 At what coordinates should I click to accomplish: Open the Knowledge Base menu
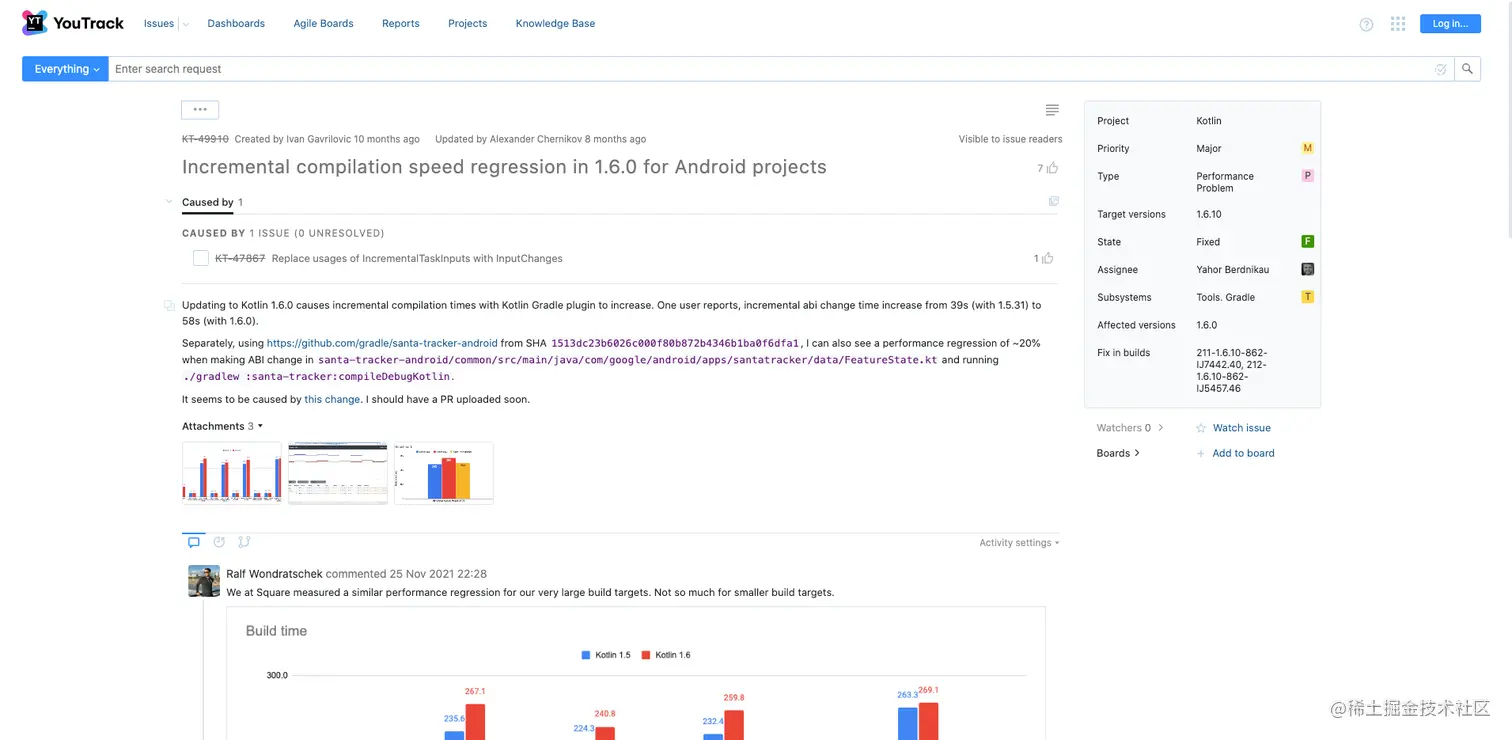(555, 24)
